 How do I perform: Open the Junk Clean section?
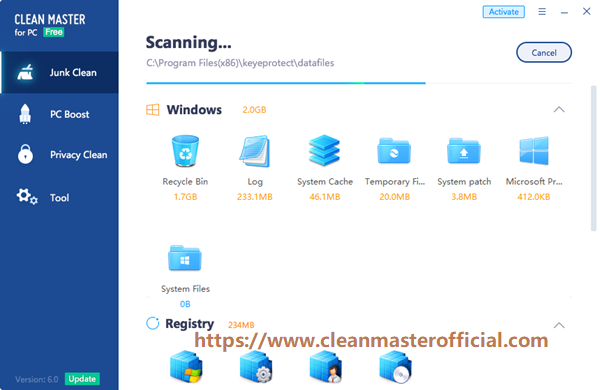tap(60, 72)
